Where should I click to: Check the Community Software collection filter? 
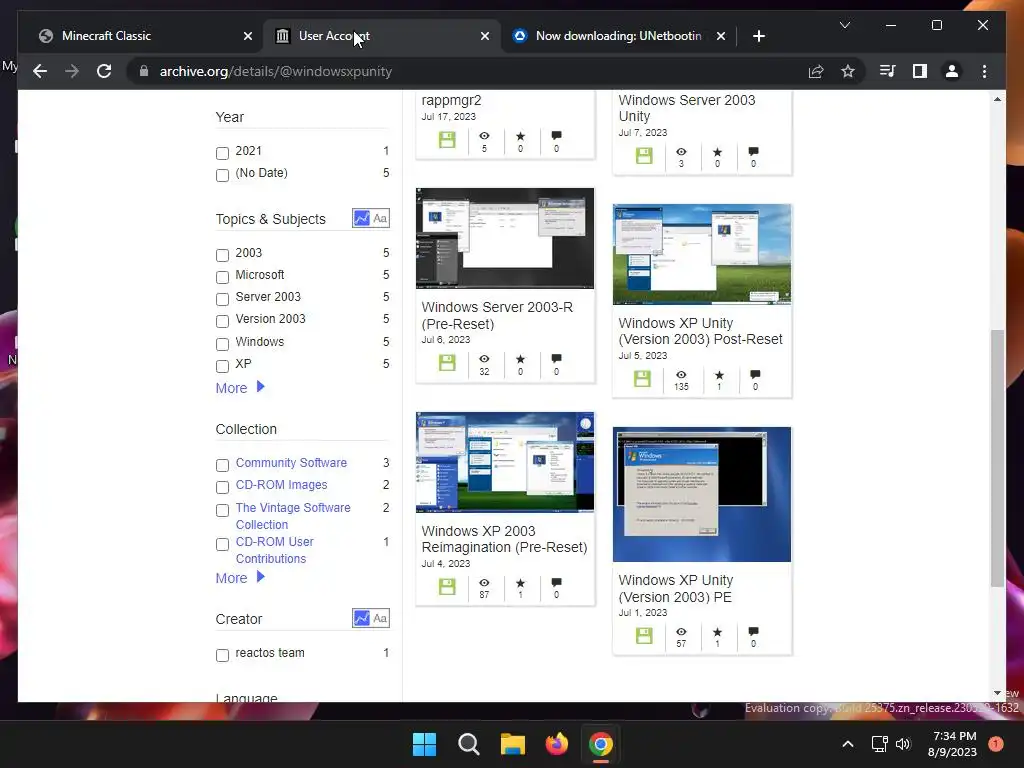click(223, 465)
